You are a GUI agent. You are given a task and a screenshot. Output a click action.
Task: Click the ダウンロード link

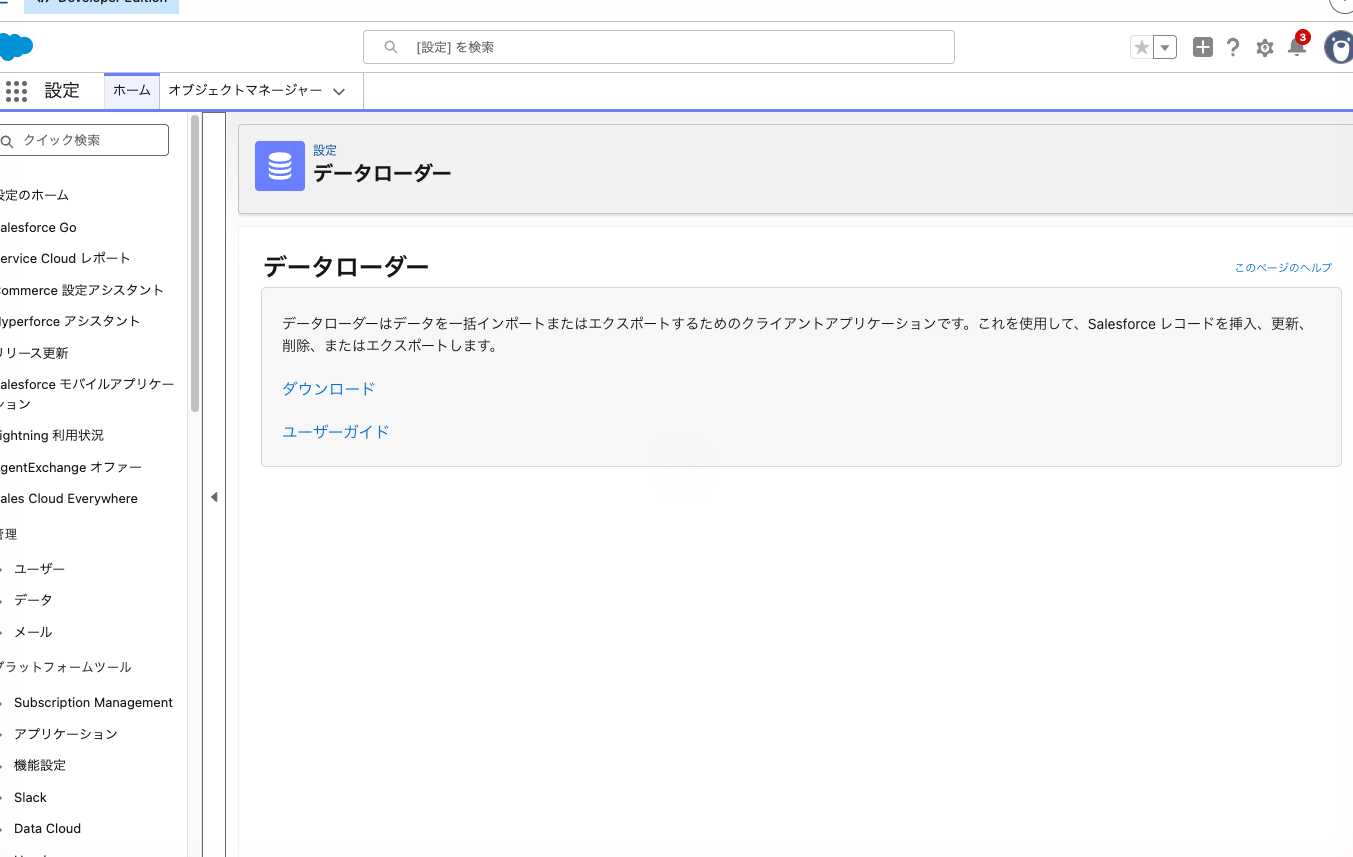[x=328, y=389]
